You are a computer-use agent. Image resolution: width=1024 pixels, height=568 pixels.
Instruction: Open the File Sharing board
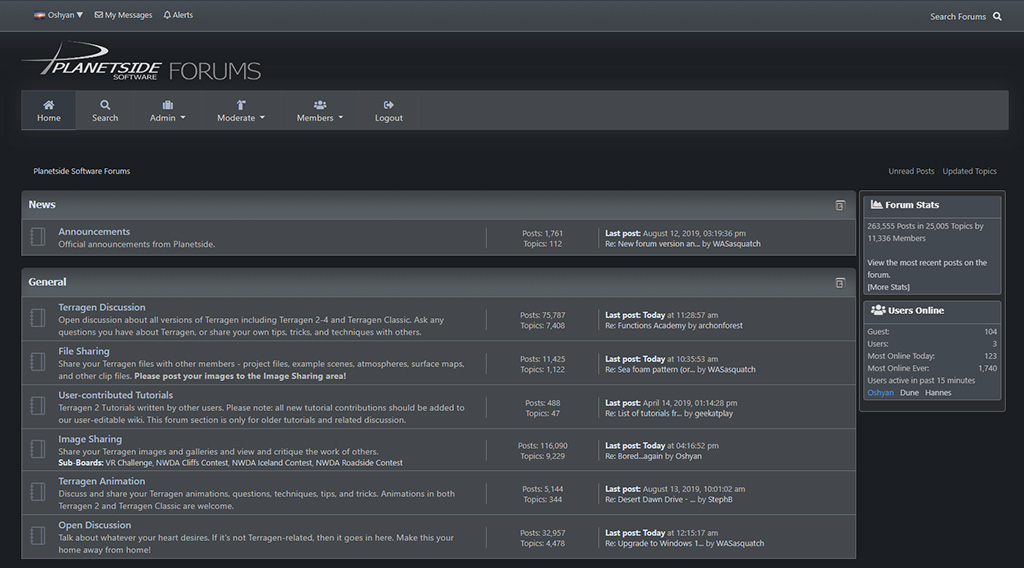coord(84,351)
